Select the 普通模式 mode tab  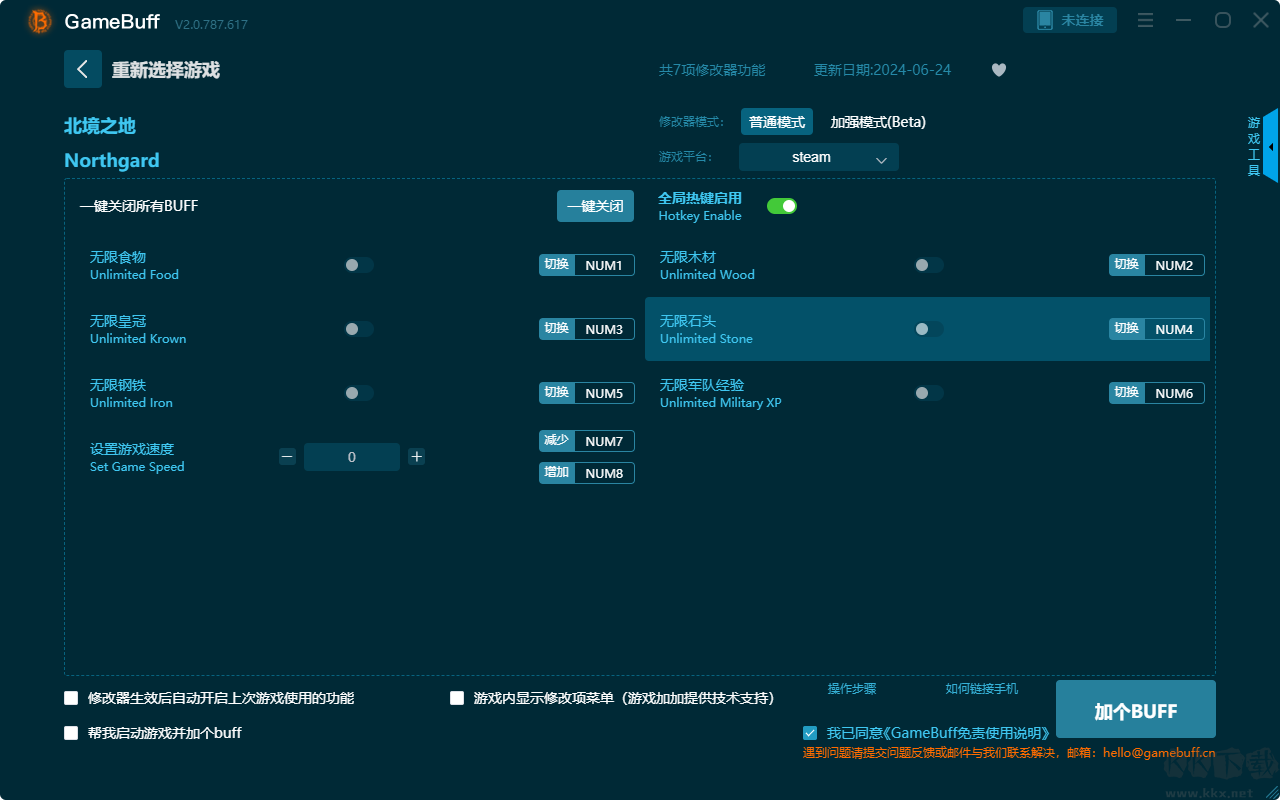[x=776, y=122]
